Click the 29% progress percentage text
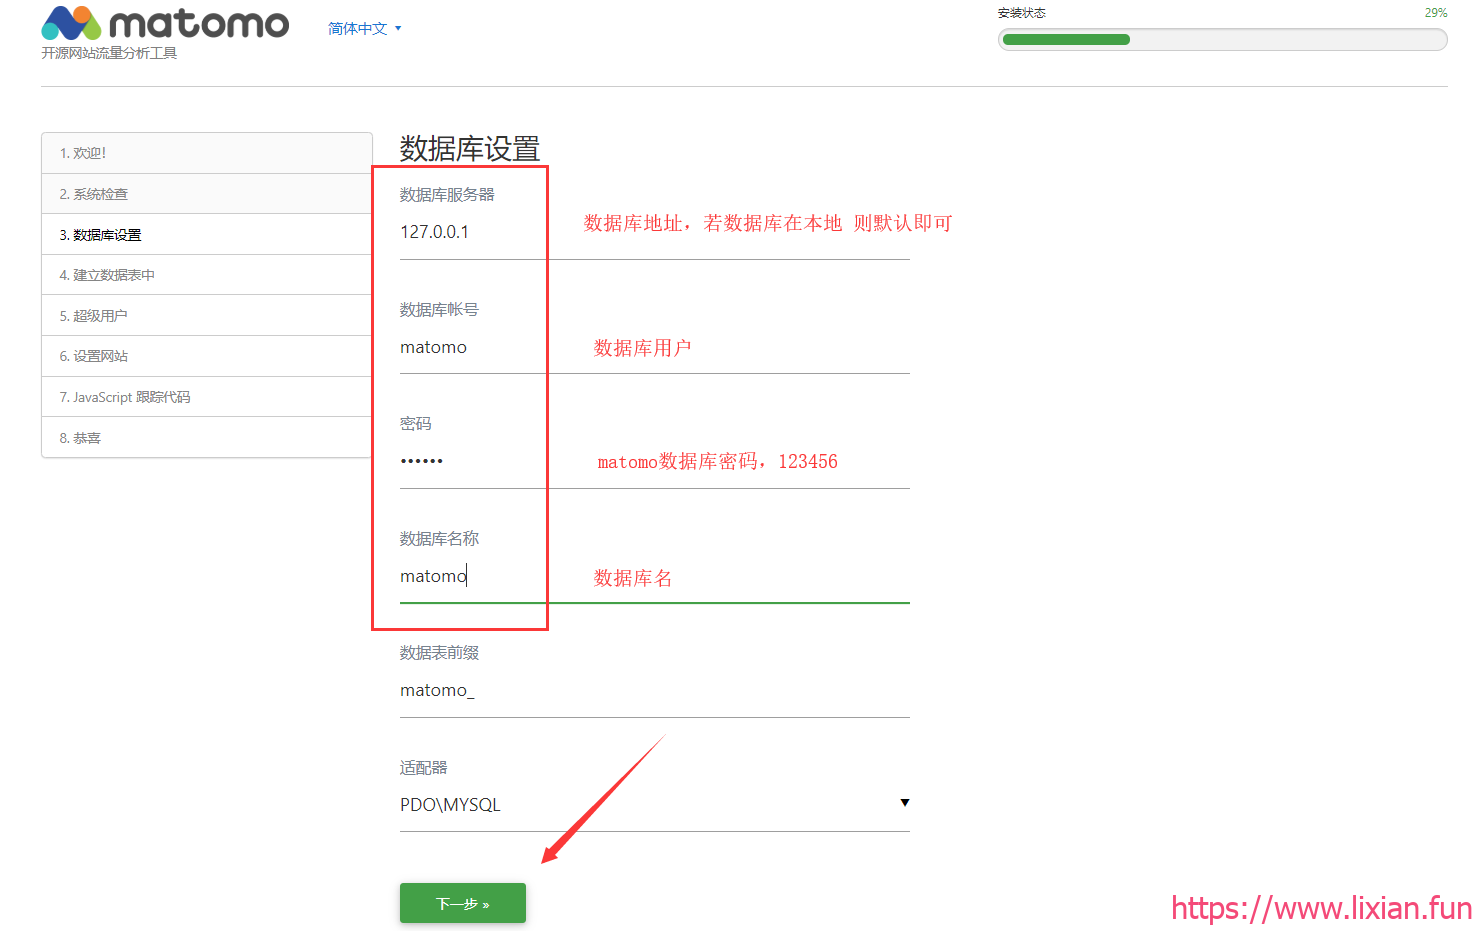This screenshot has width=1480, height=931. tap(1436, 13)
